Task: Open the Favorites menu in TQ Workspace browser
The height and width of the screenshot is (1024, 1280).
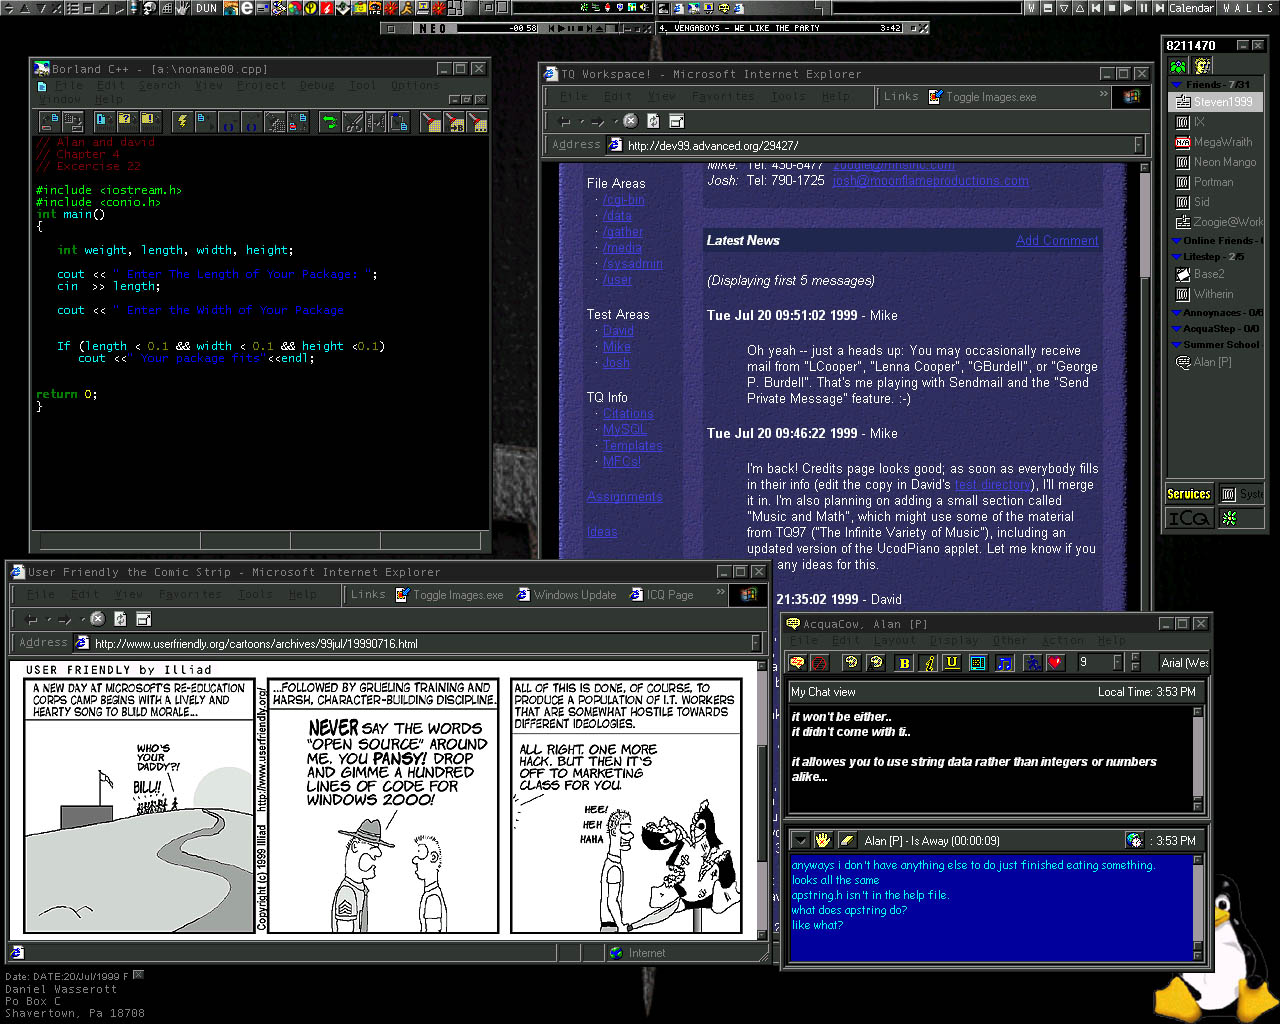Action: (723, 97)
